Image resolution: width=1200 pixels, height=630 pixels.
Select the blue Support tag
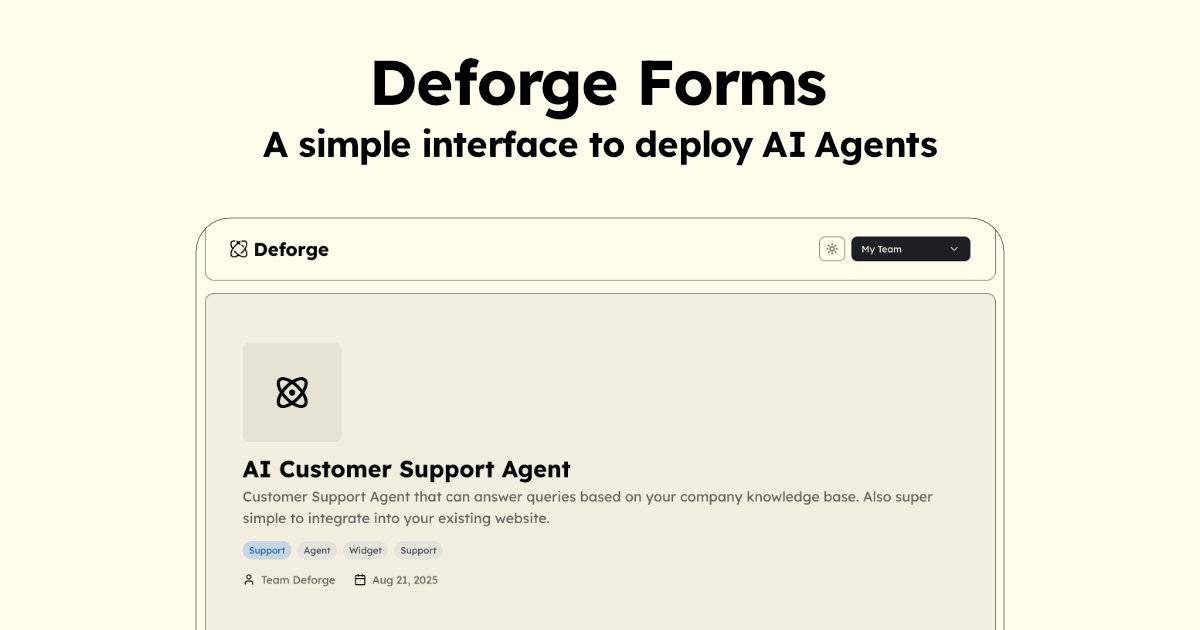click(267, 550)
